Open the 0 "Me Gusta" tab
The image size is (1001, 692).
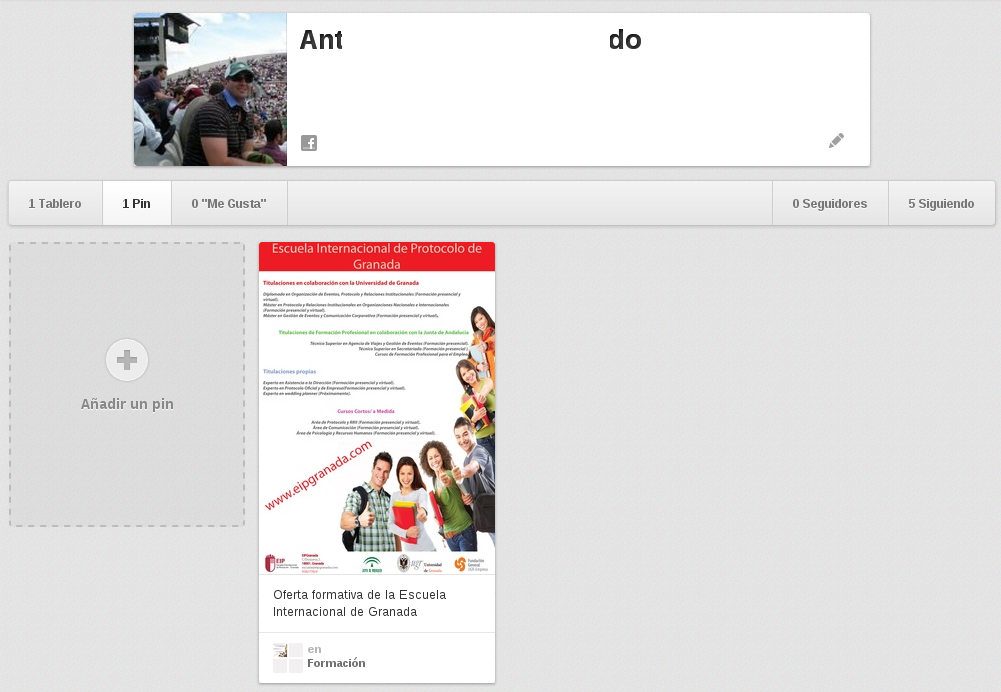click(x=229, y=203)
